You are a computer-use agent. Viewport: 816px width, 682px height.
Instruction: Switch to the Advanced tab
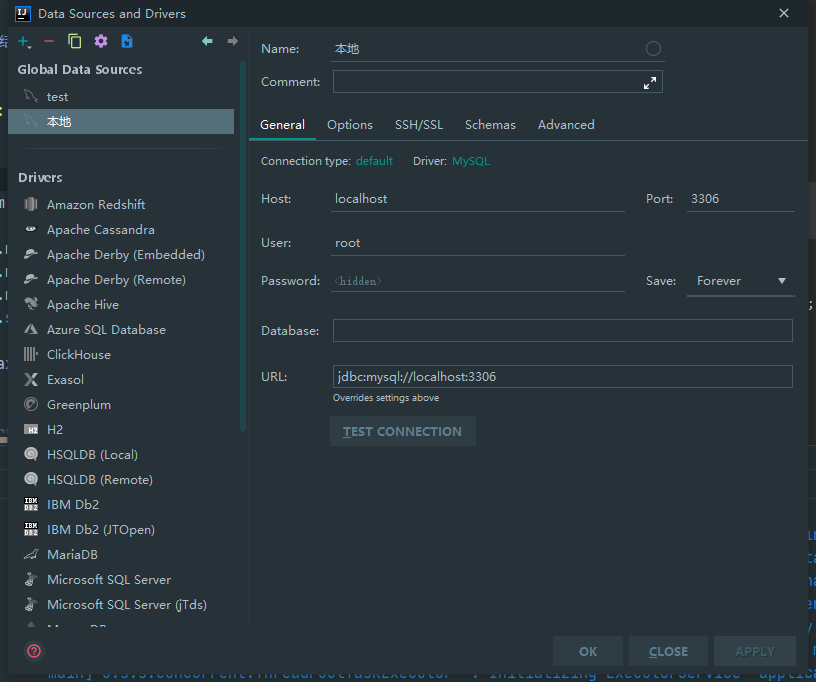point(565,124)
